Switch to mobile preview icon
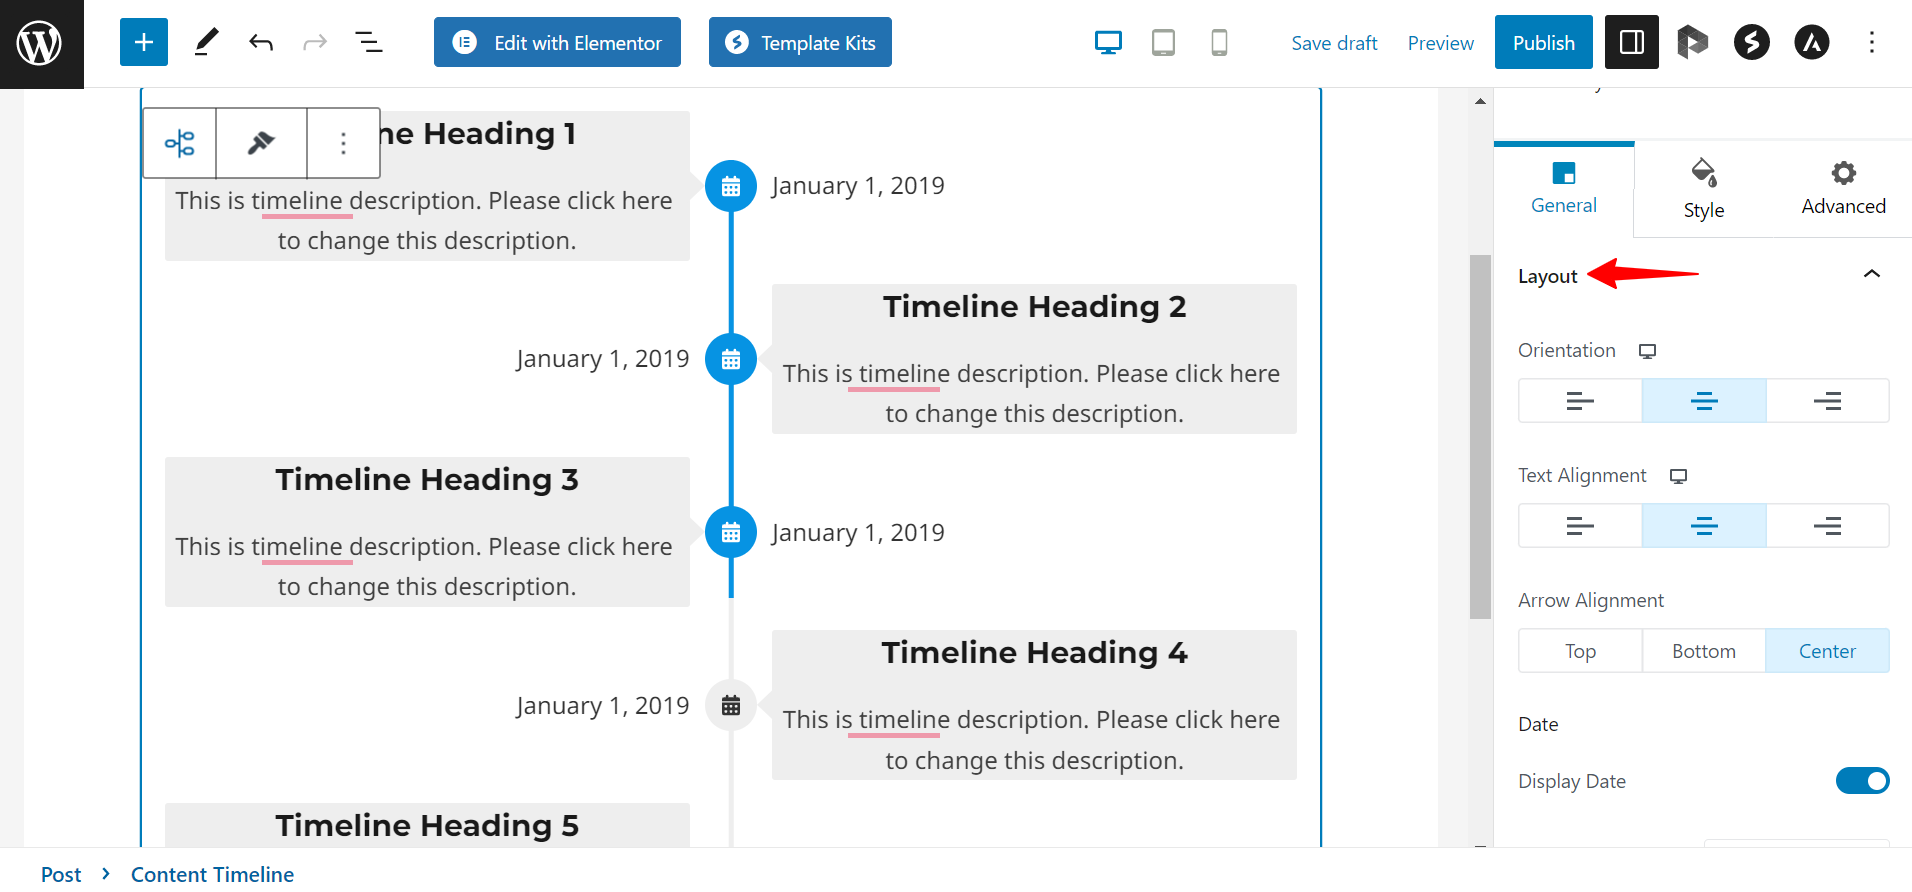Image resolution: width=1912 pixels, height=892 pixels. pos(1219,42)
